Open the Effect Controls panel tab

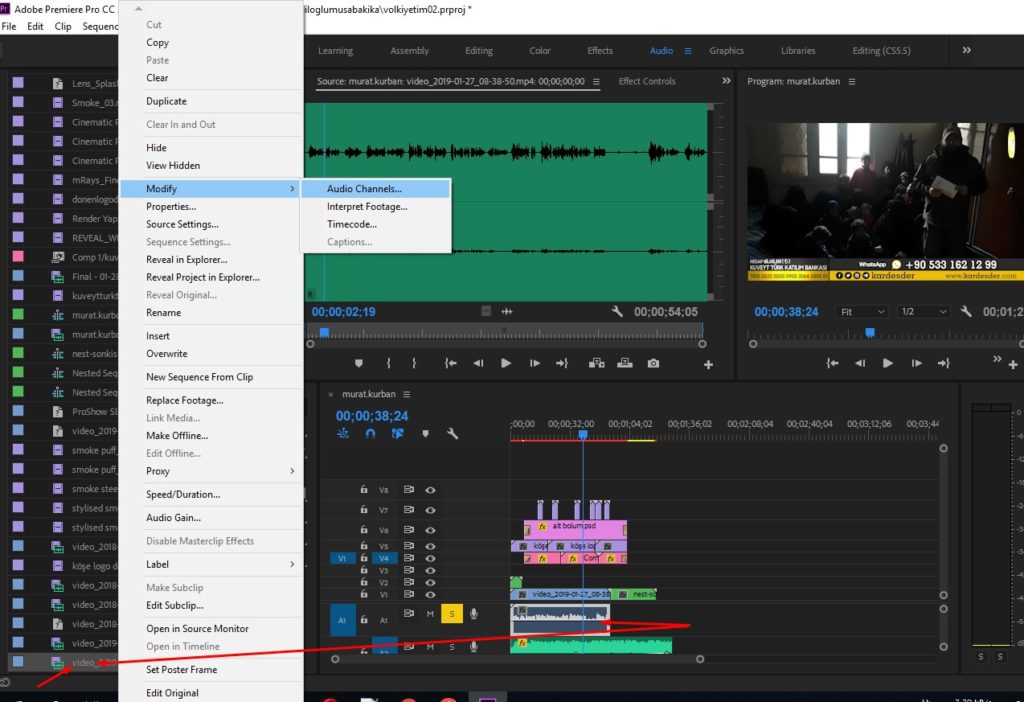click(647, 81)
